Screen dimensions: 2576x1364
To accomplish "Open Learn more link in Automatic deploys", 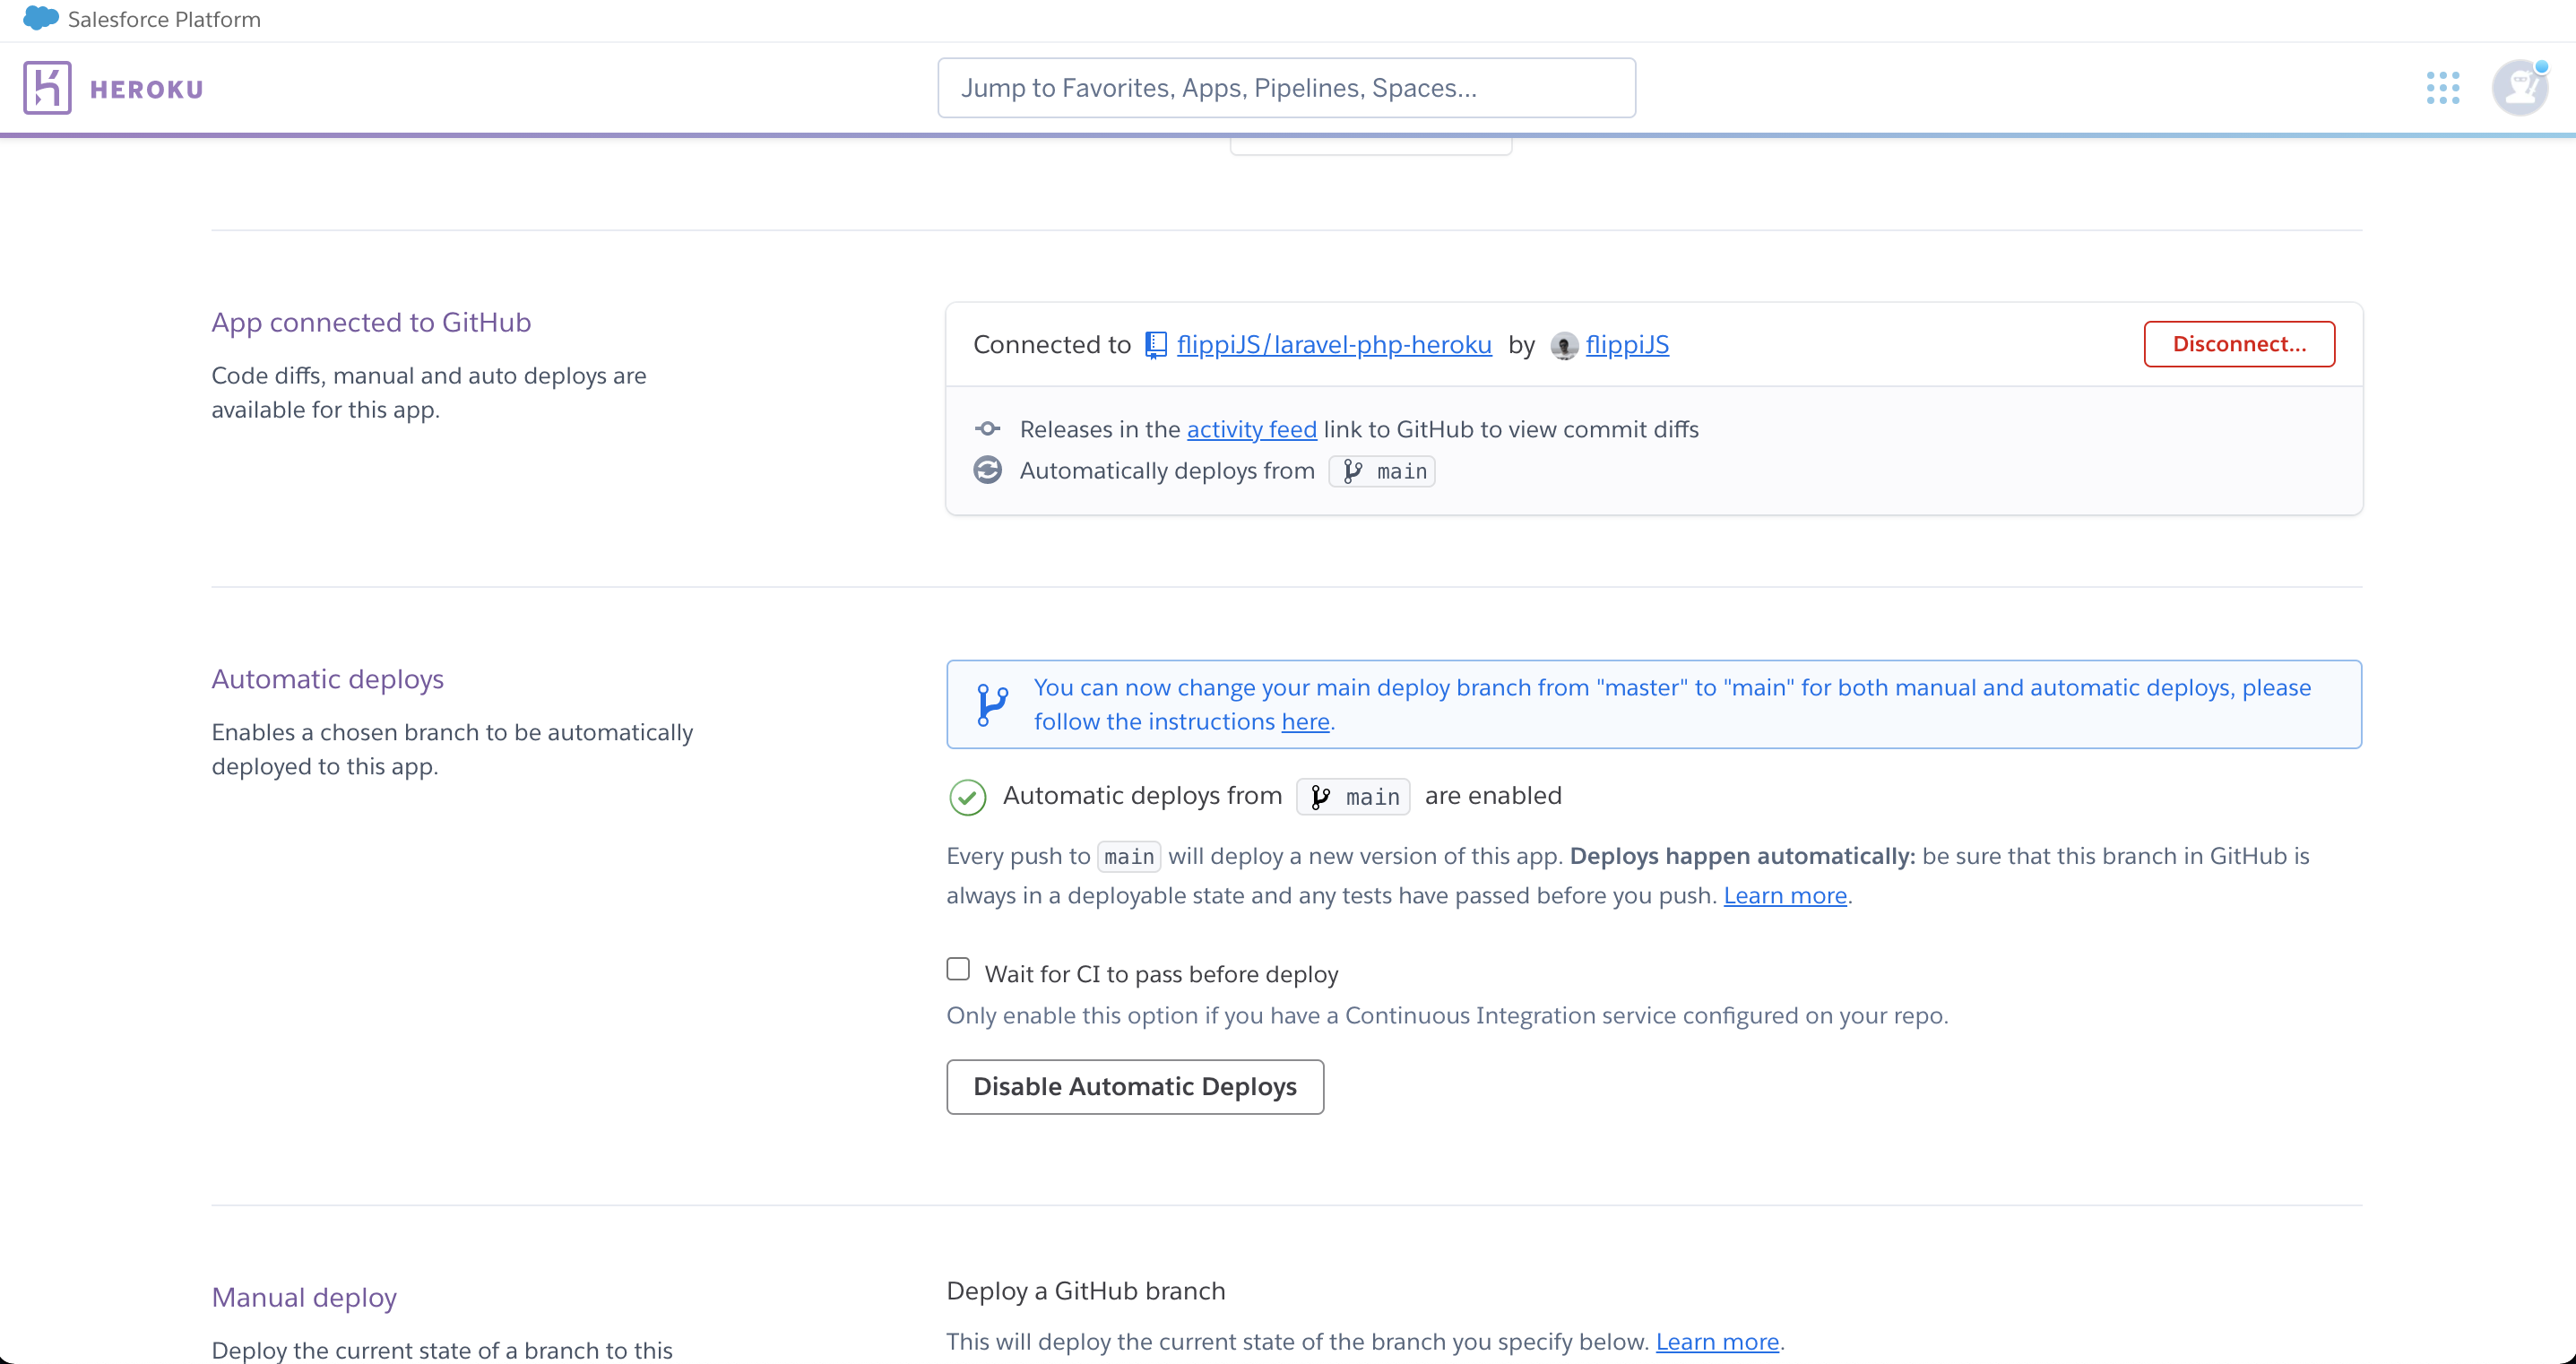I will pos(1785,895).
